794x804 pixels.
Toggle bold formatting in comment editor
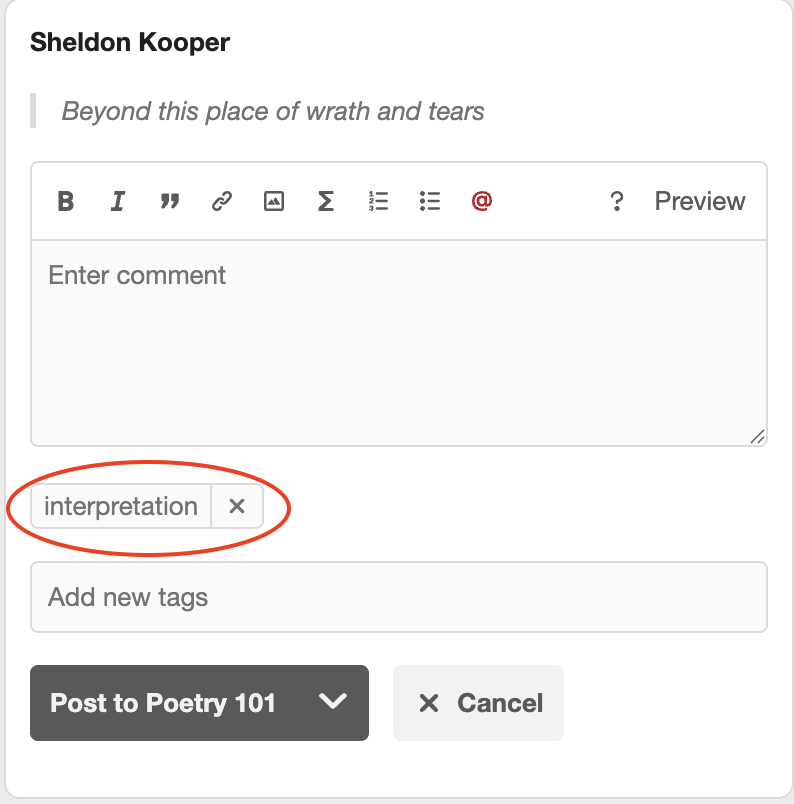pyautogui.click(x=66, y=201)
